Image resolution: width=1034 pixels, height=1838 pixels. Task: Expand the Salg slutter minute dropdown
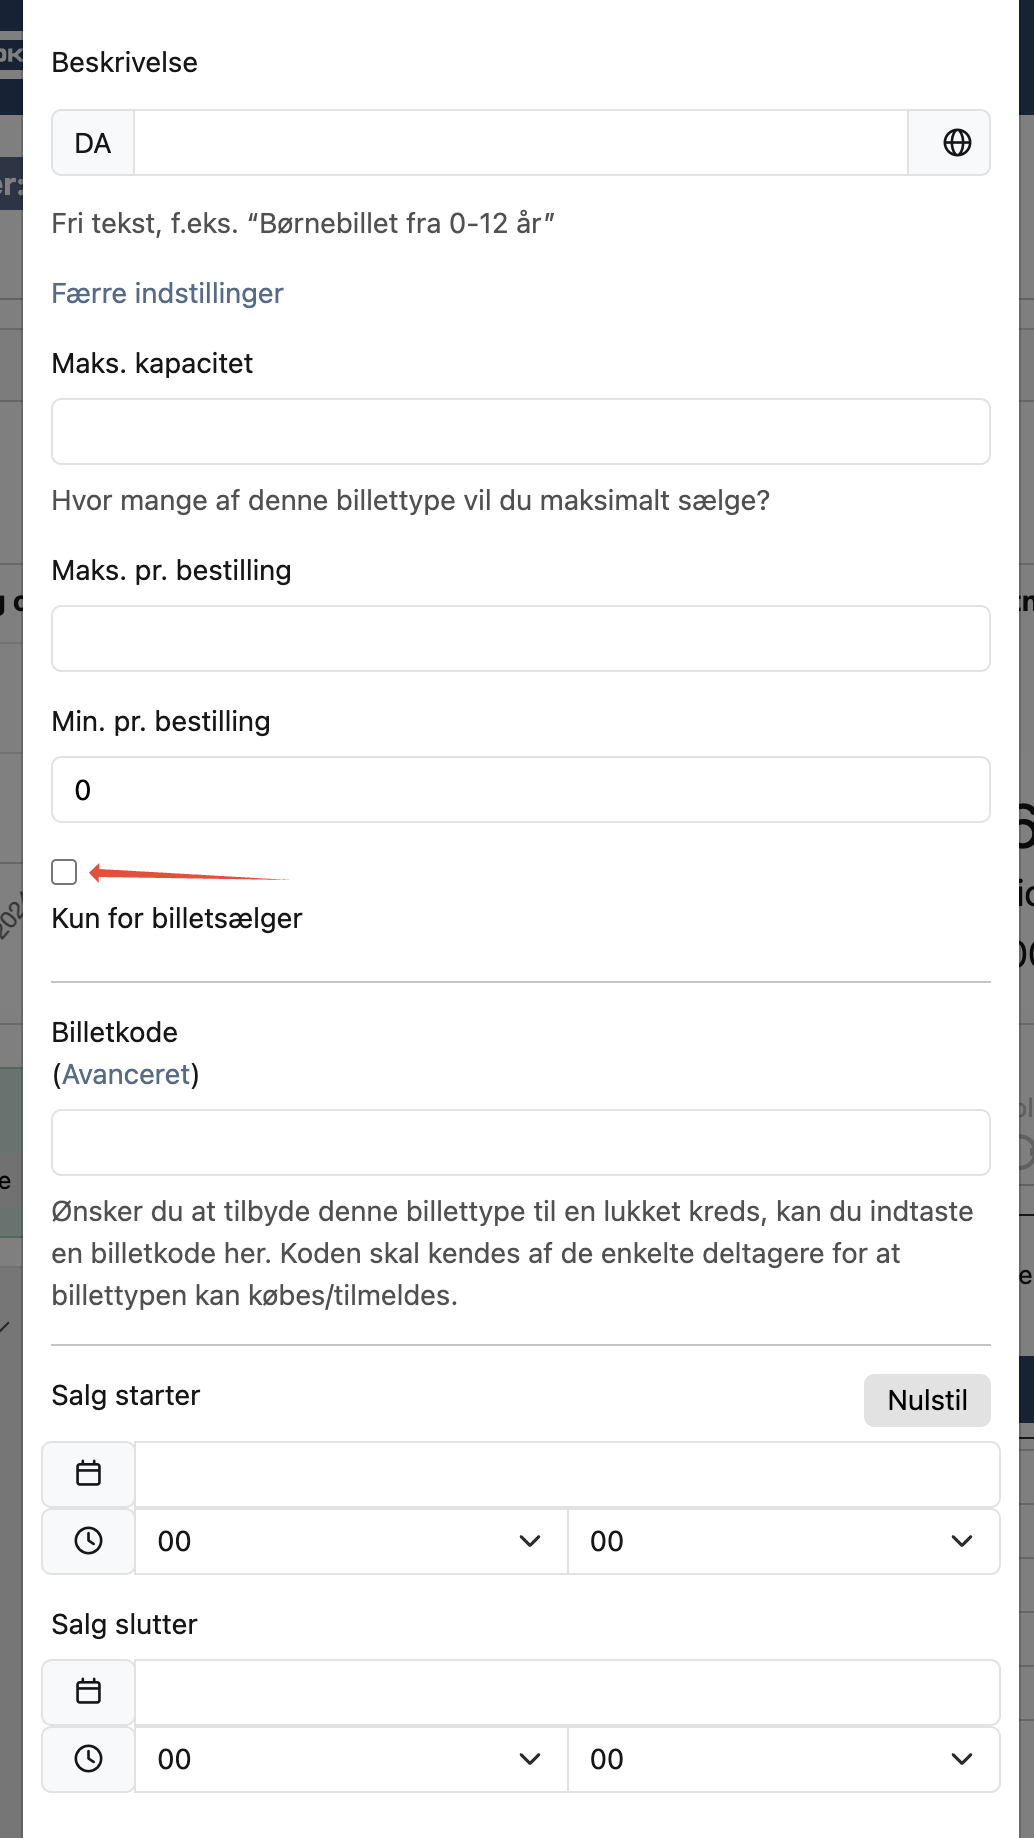coord(782,1759)
